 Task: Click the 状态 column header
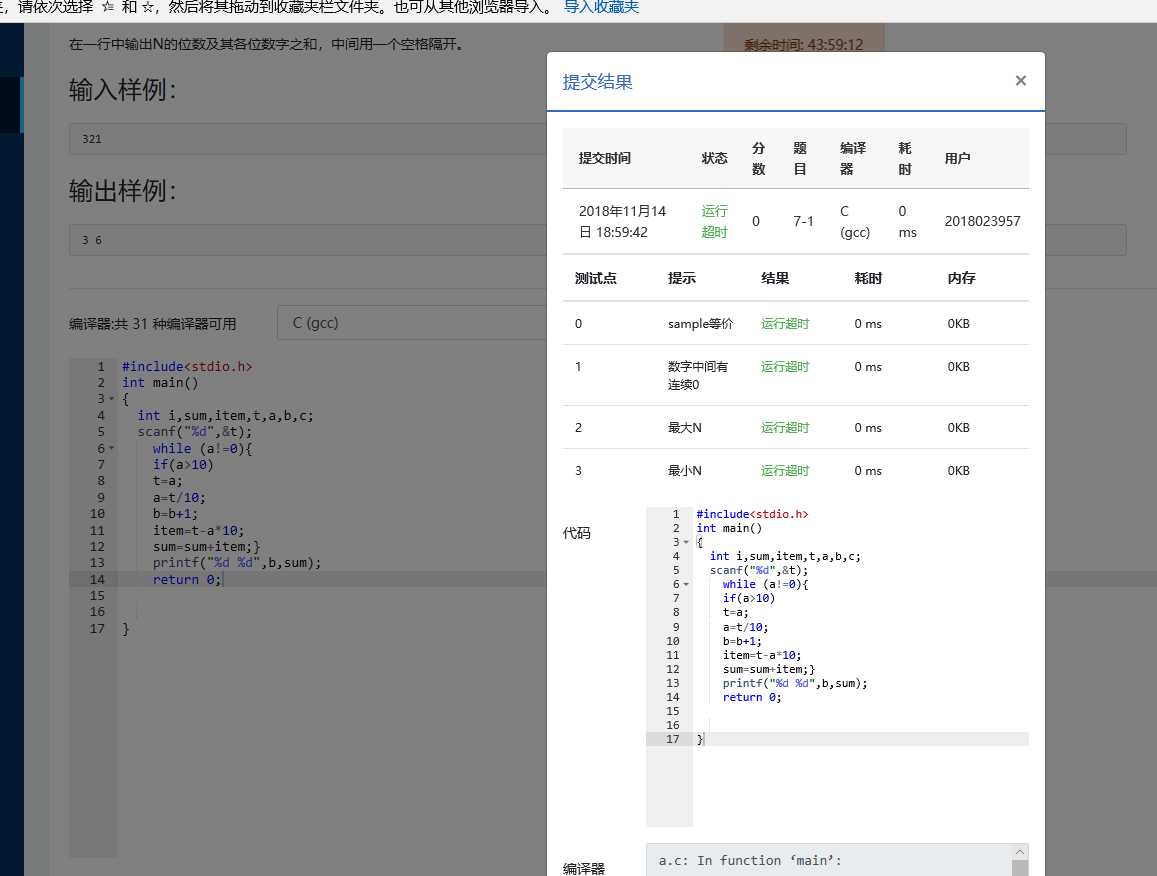(714, 158)
